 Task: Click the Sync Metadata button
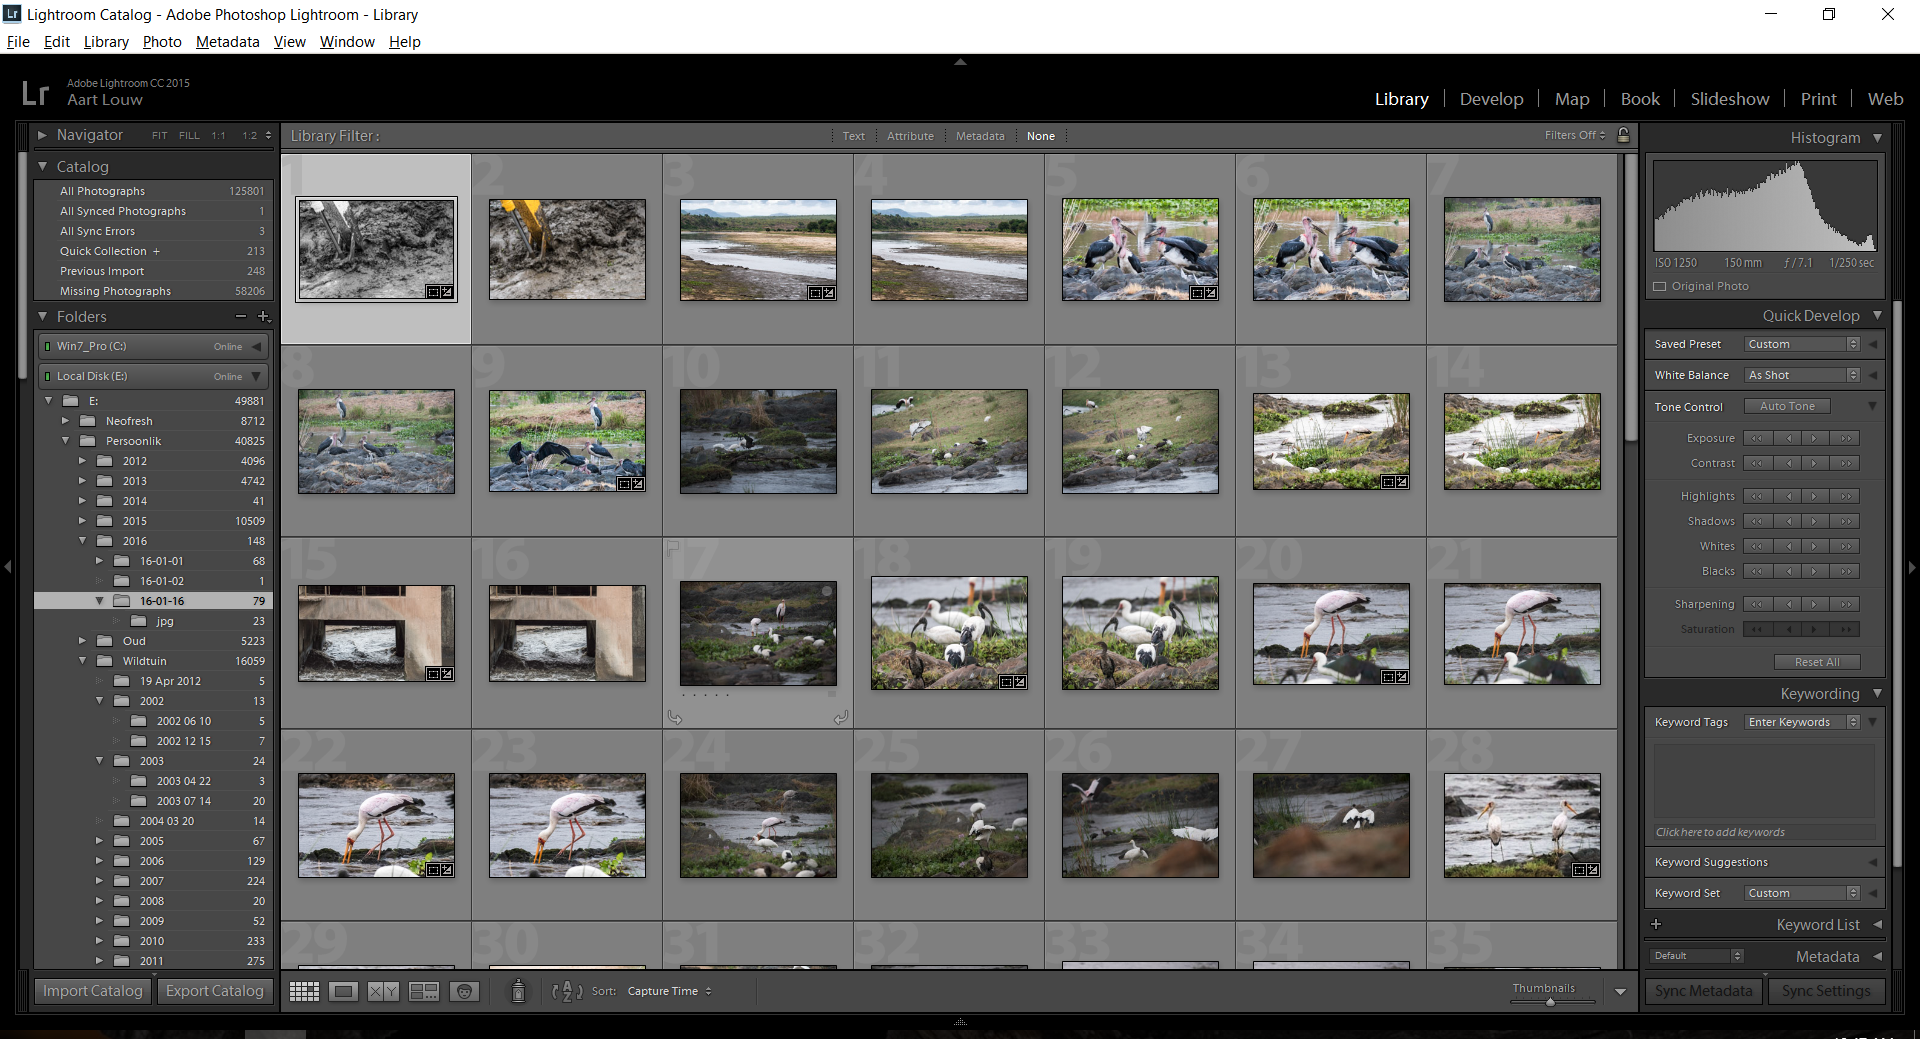point(1704,991)
